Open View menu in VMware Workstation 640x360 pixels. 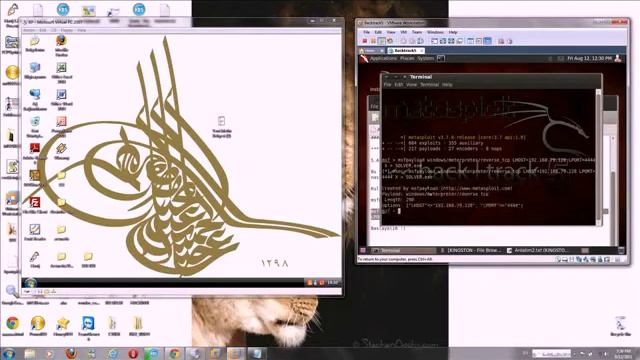point(391,32)
